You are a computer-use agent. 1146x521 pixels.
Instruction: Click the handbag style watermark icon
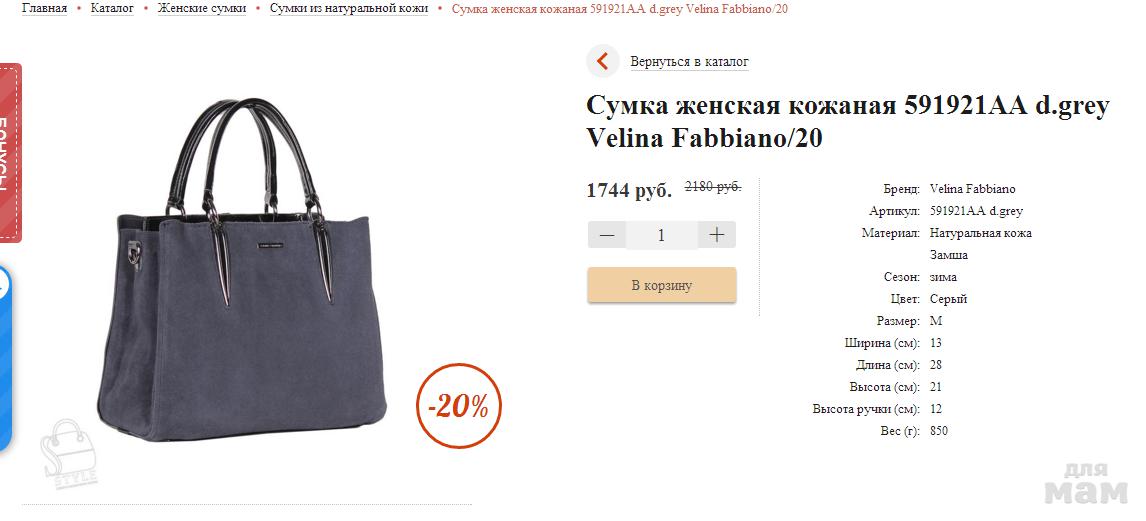(68, 453)
